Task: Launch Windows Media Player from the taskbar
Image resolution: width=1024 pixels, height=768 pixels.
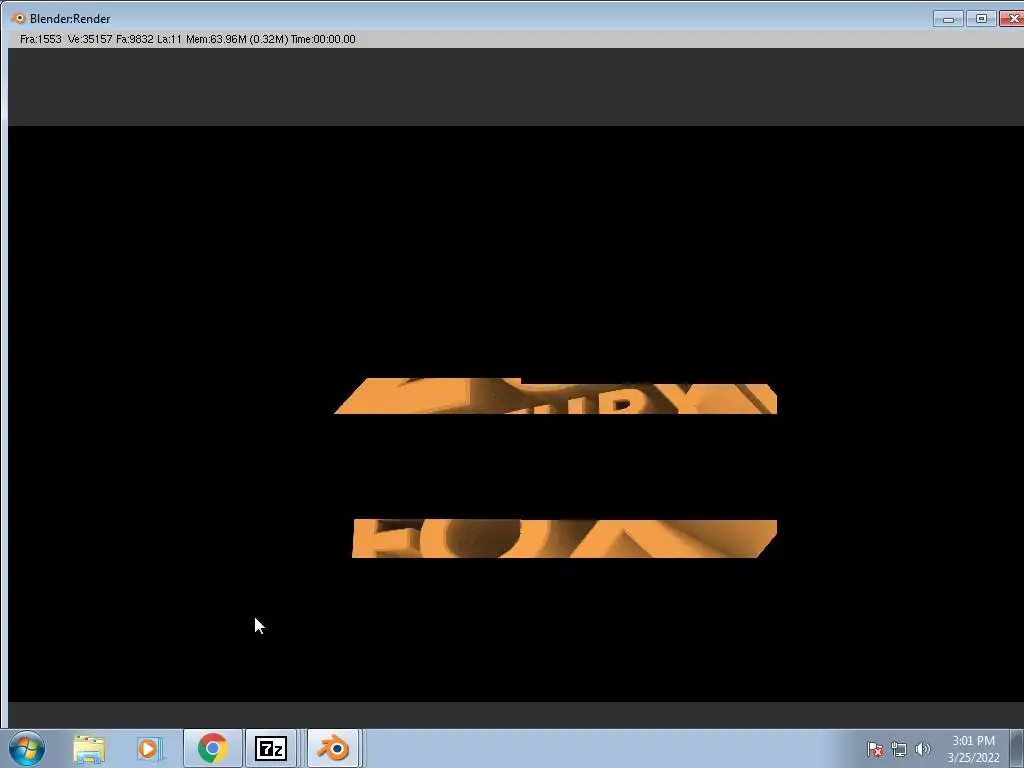Action: click(149, 749)
